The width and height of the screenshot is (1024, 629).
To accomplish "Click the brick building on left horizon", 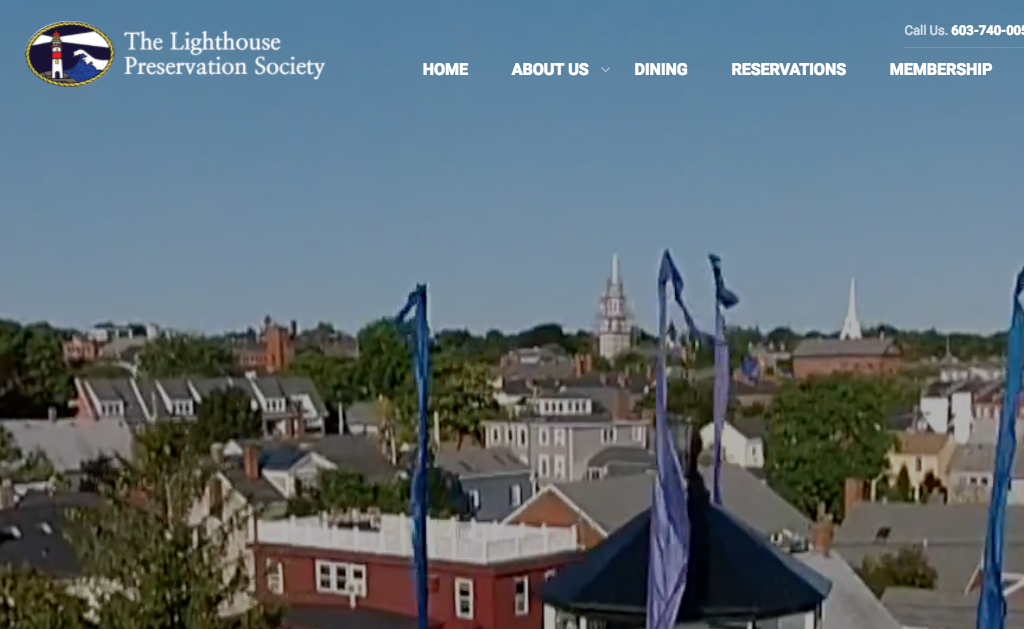I will pyautogui.click(x=265, y=347).
